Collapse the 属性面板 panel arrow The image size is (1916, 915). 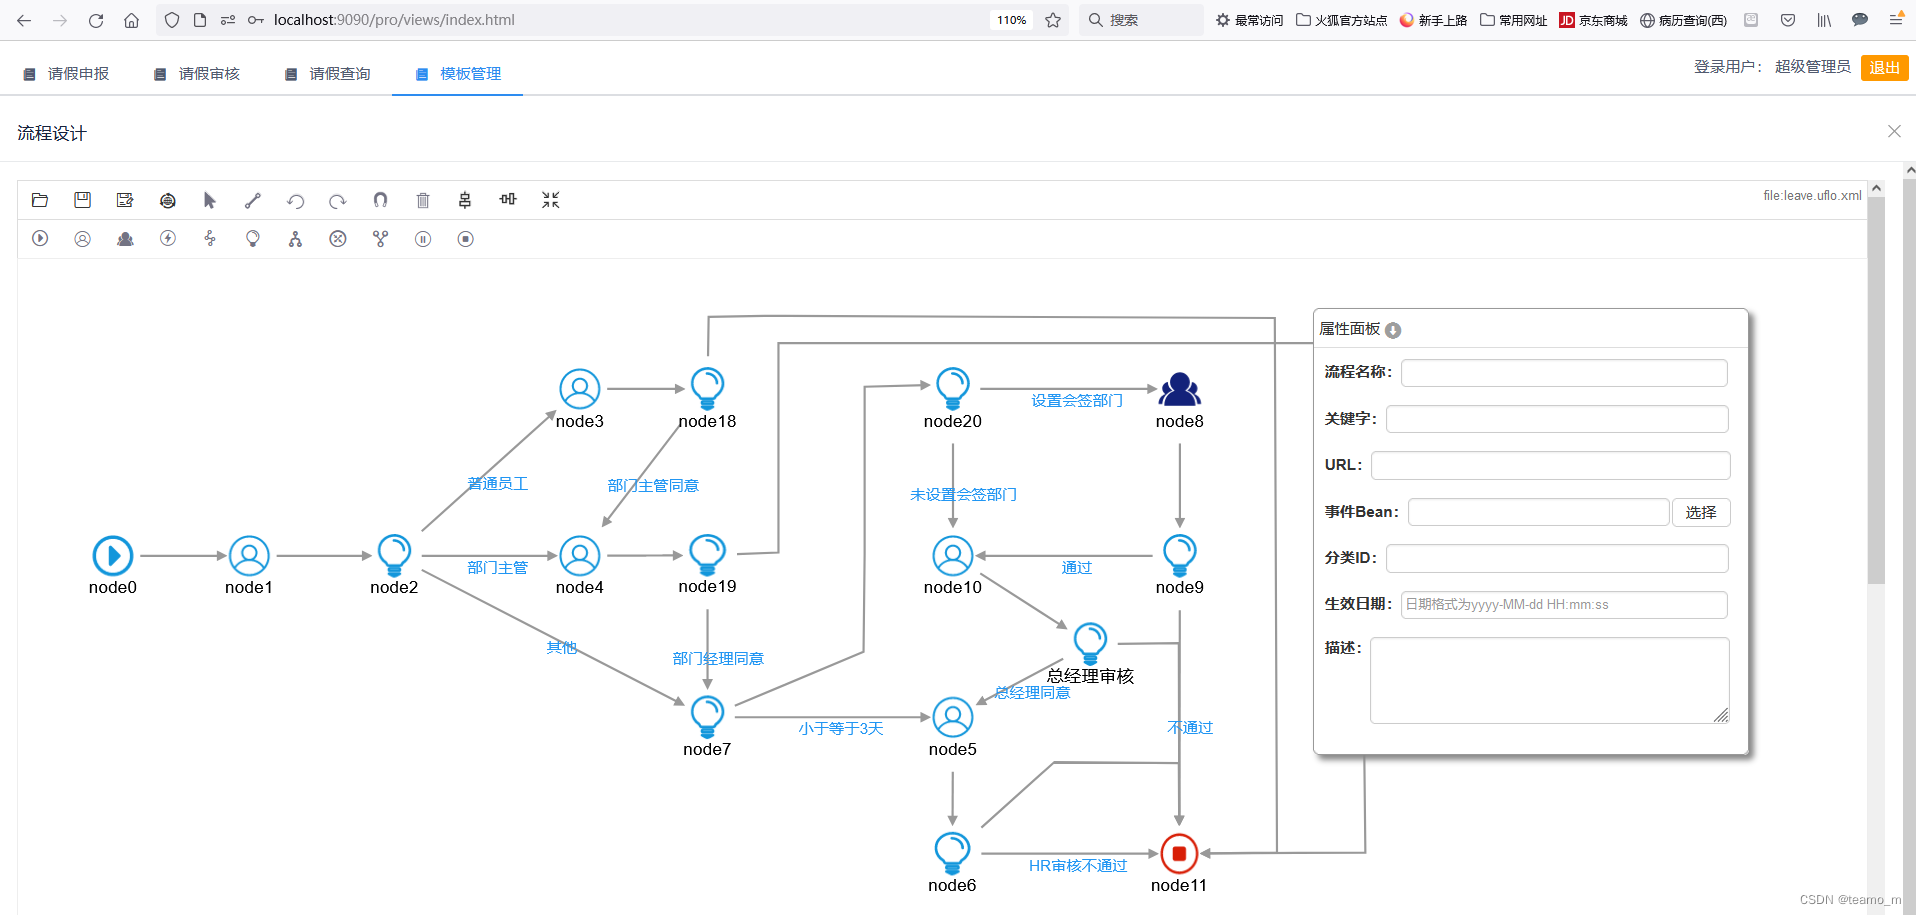(x=1393, y=330)
